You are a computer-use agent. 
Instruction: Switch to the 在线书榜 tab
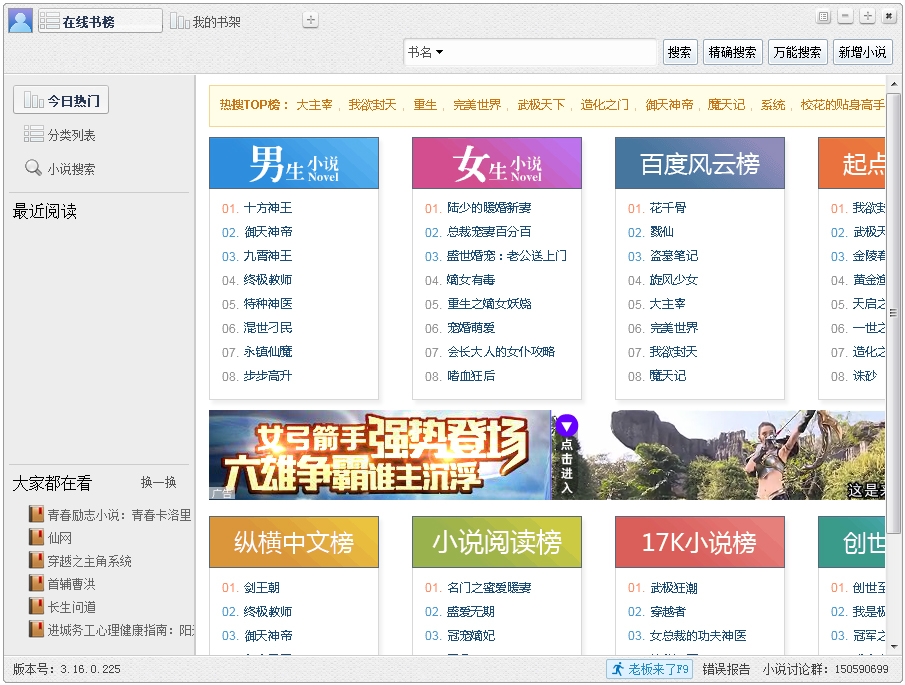[100, 21]
